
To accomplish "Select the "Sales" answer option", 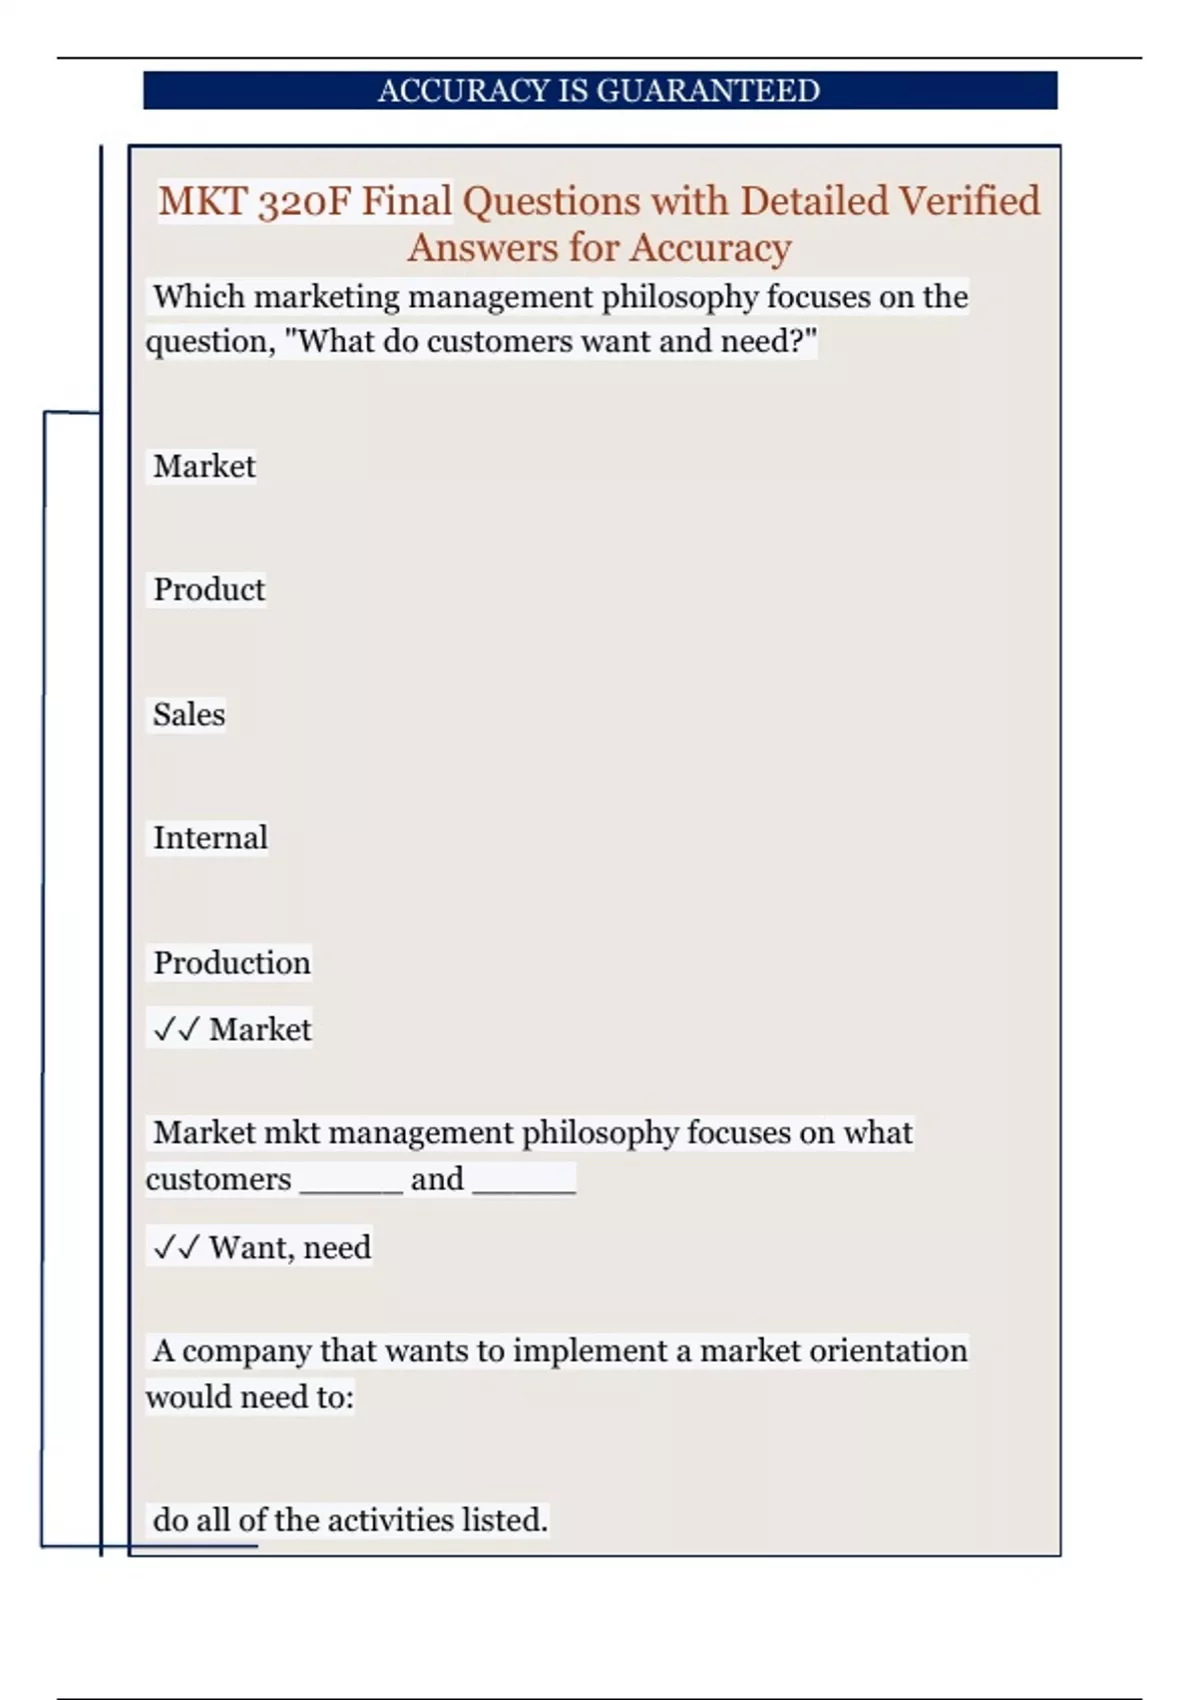I will point(189,714).
